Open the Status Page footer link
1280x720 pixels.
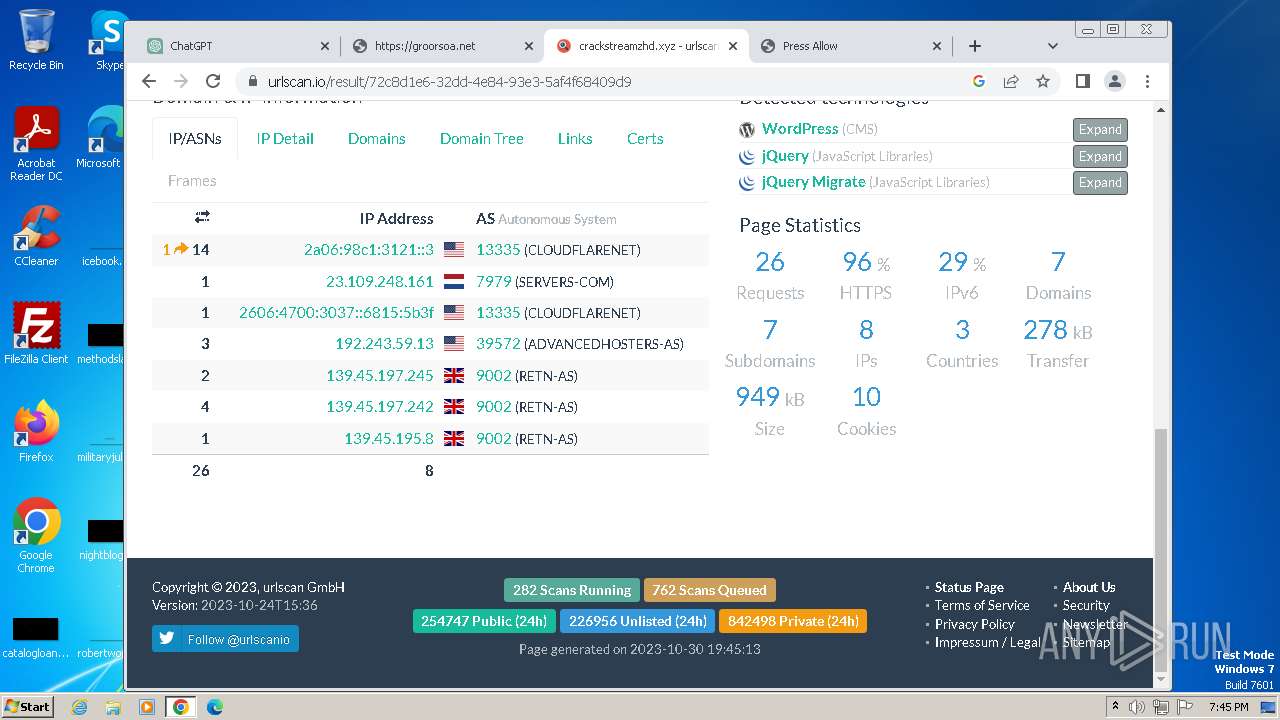(969, 587)
